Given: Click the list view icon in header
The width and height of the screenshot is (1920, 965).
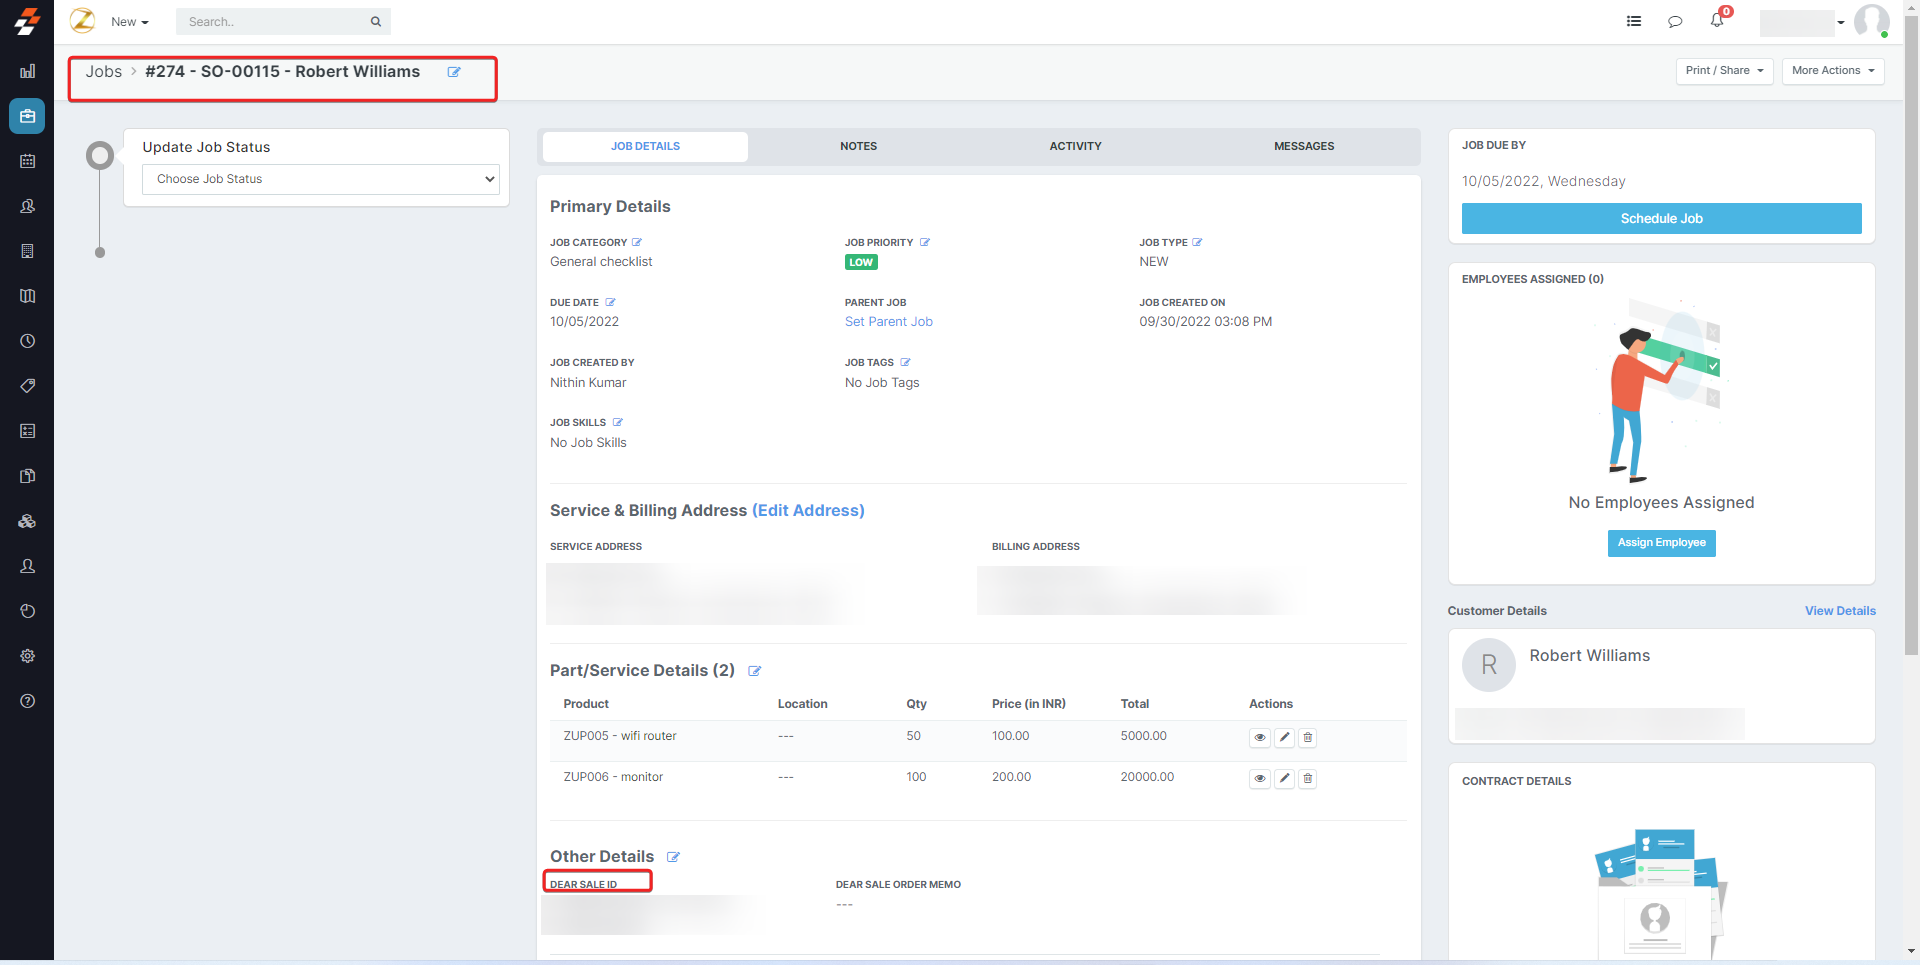Looking at the screenshot, I should pos(1634,21).
